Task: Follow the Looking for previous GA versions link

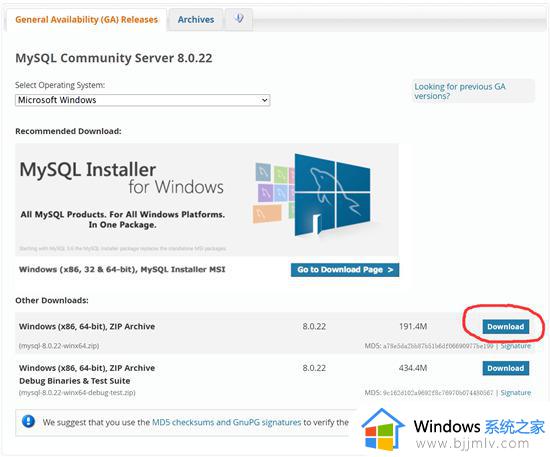Action: 460,91
